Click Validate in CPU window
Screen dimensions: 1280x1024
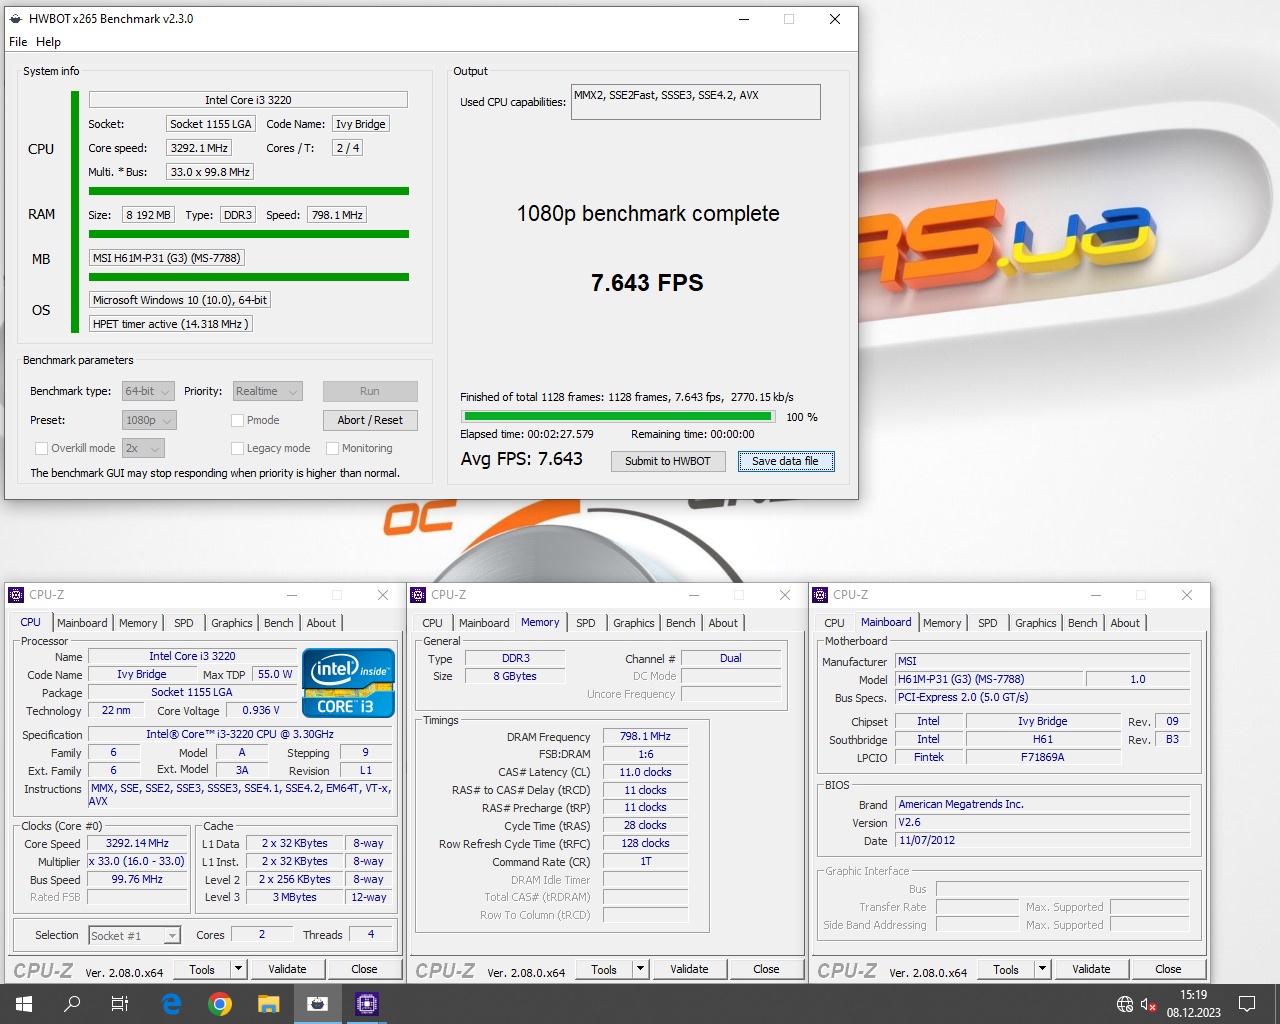[287, 969]
